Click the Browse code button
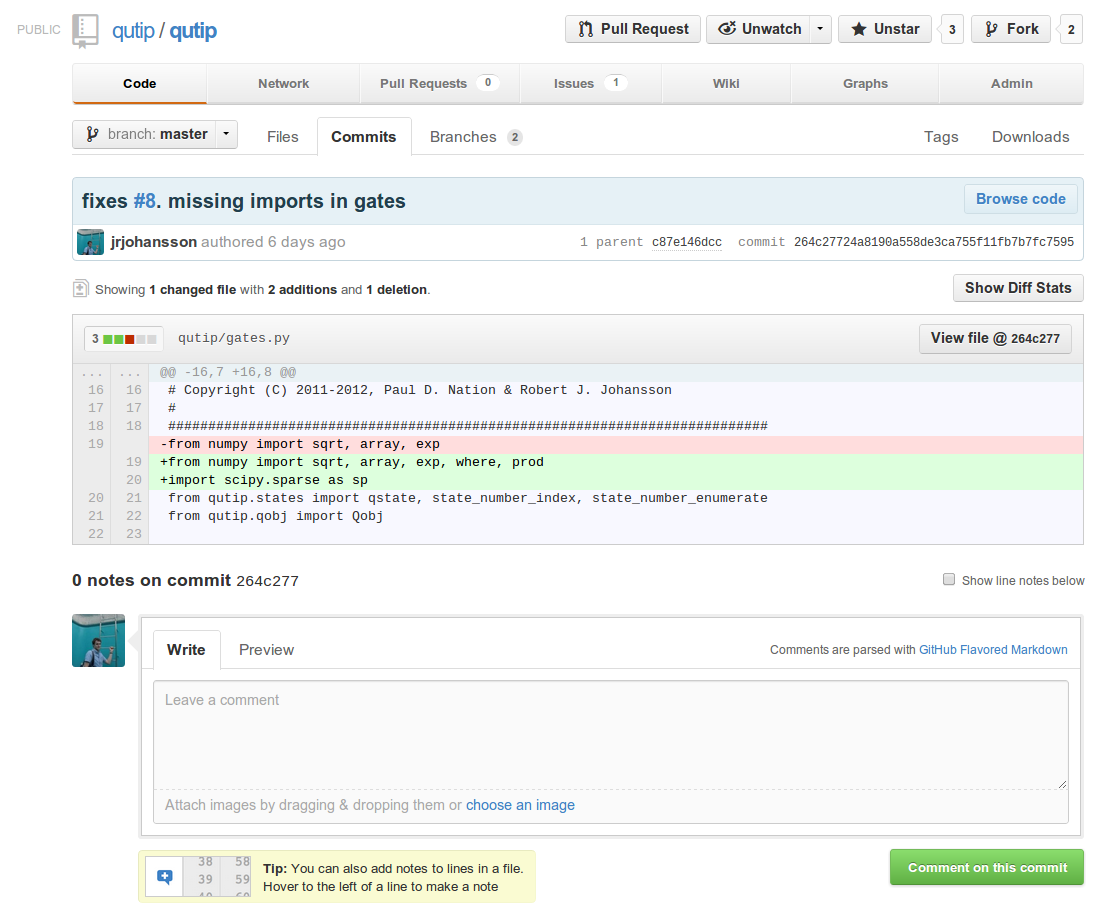Viewport: 1107px width, 906px height. point(1020,199)
